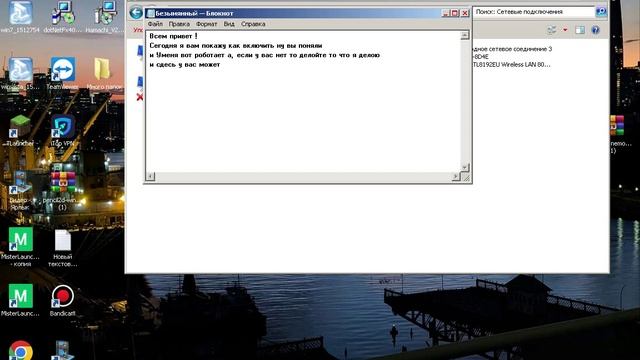Open the Формат menu in Notepad

point(207,24)
